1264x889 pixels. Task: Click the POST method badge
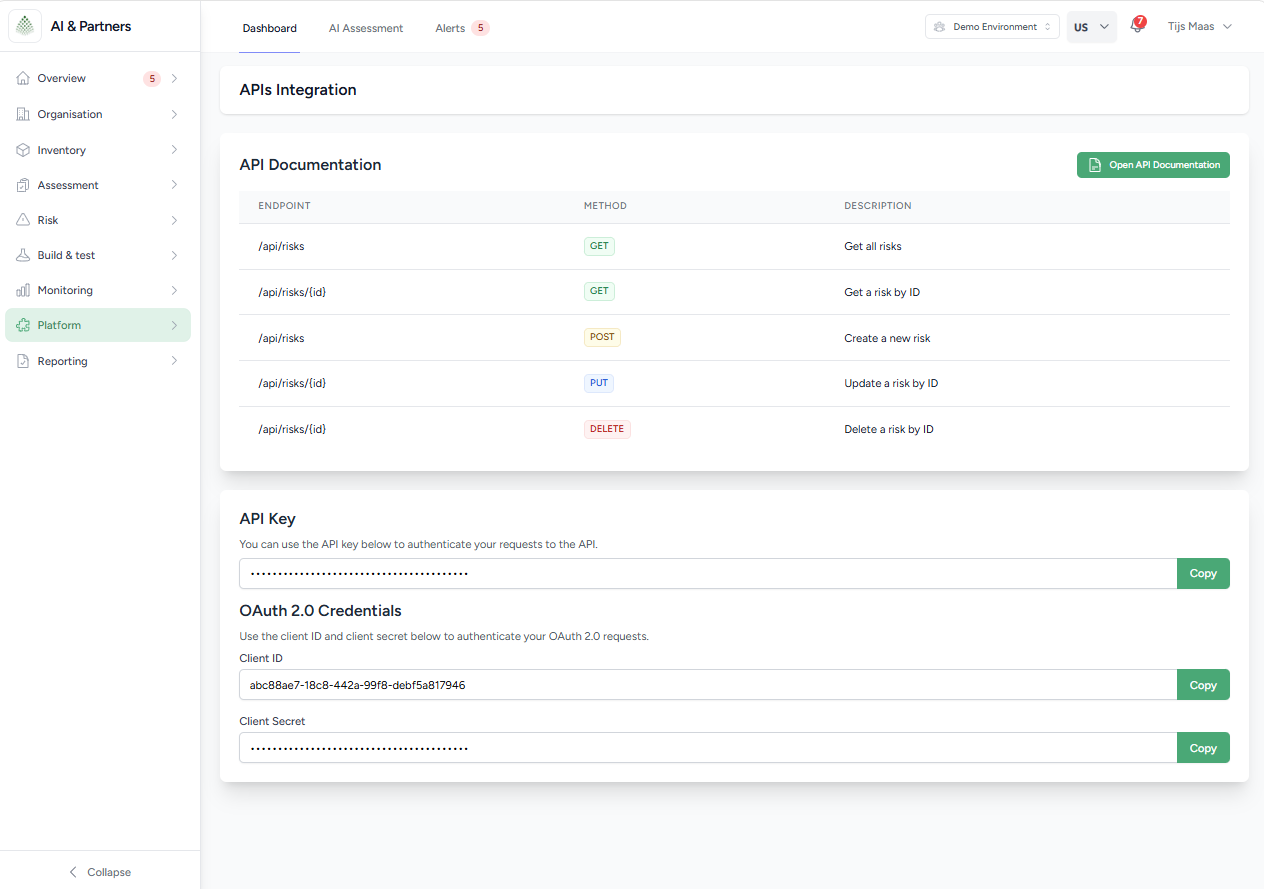(x=602, y=337)
